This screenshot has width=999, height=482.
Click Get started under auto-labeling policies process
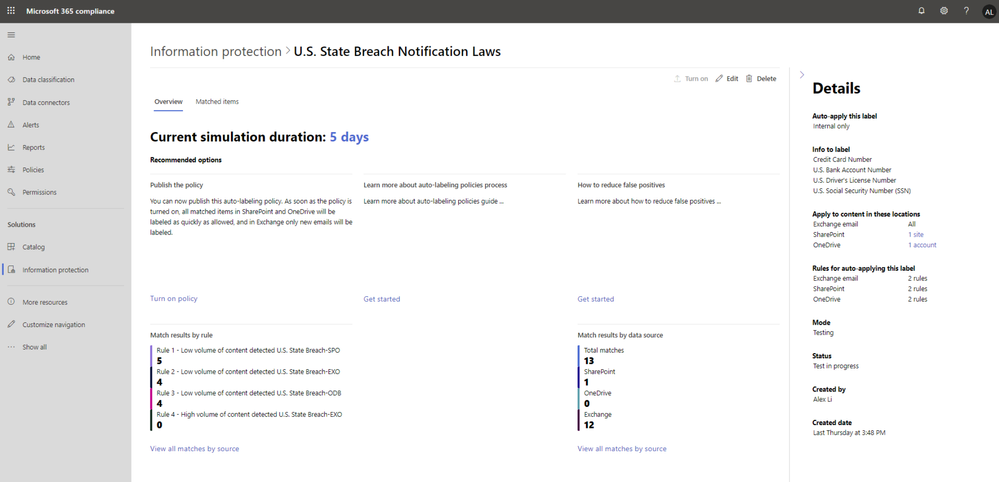click(382, 299)
